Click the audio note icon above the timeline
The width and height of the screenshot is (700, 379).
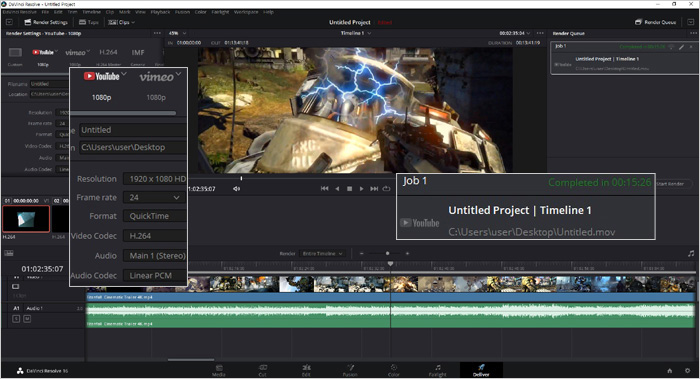click(x=691, y=253)
